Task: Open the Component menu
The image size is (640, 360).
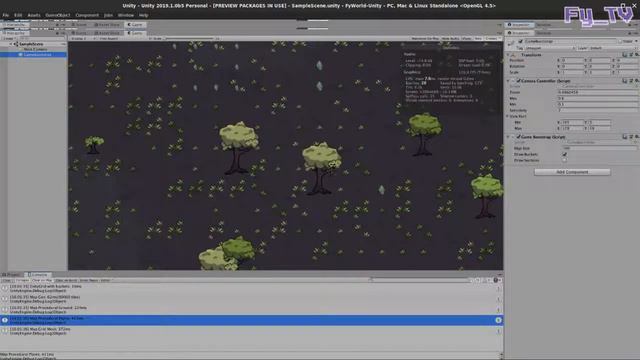Action: (87, 15)
